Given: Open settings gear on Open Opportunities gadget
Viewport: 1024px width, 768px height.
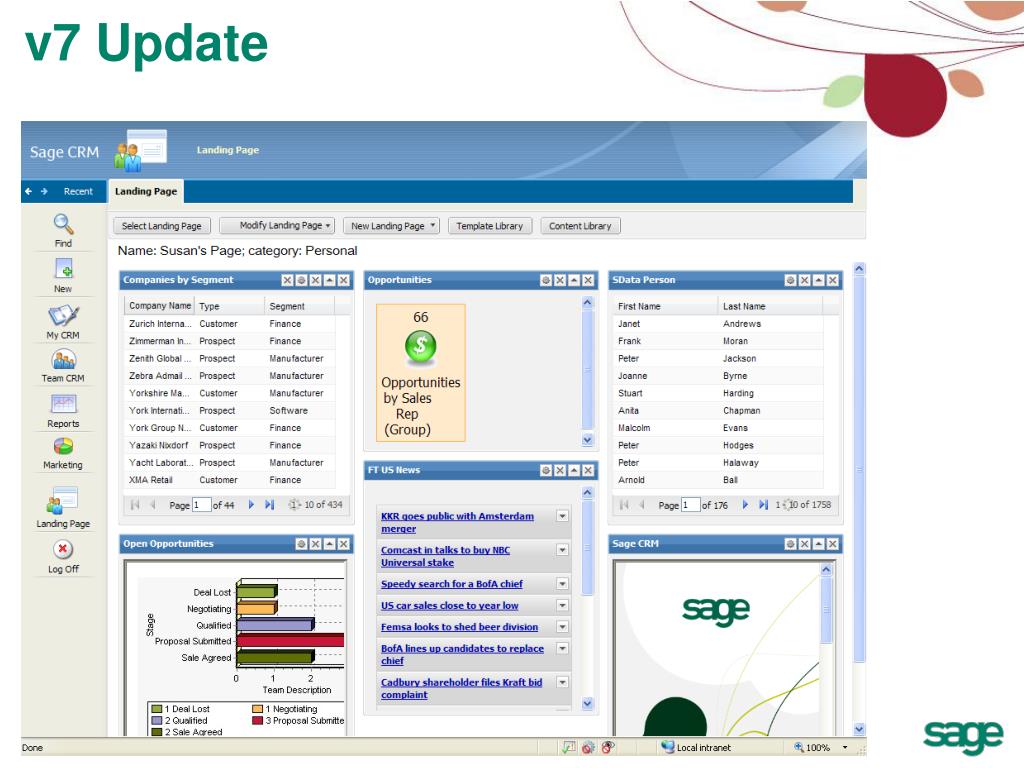Looking at the screenshot, I should [x=301, y=544].
